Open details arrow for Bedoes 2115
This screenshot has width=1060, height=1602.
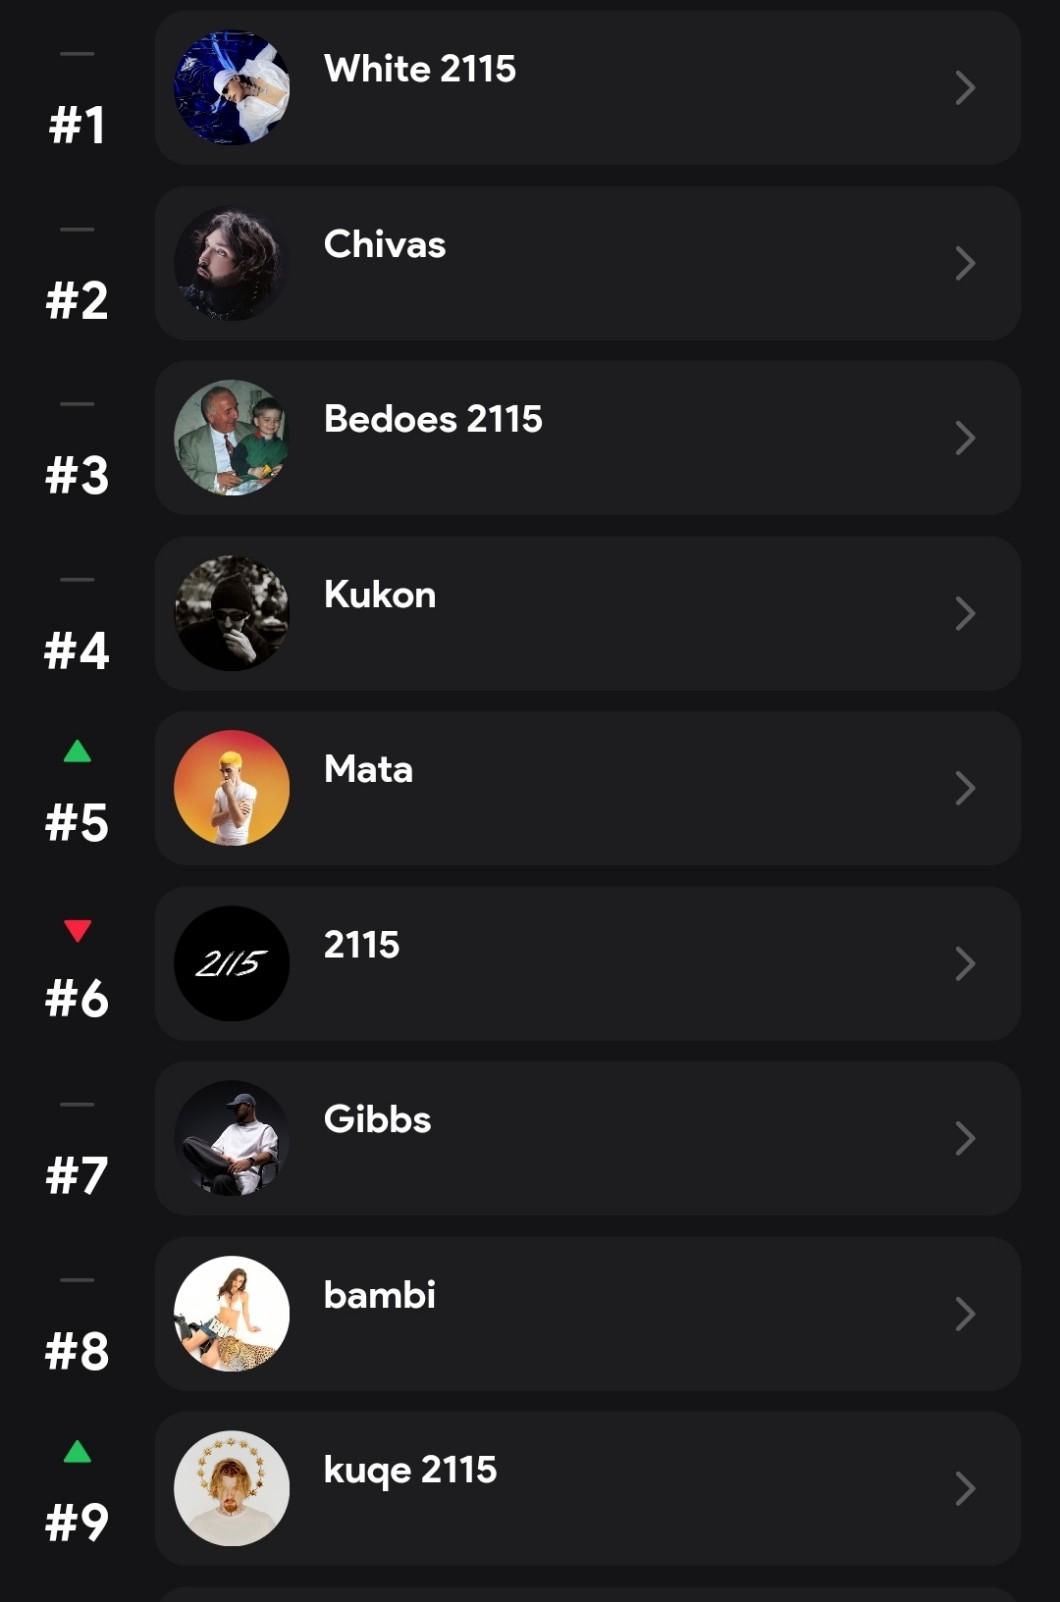coord(964,438)
